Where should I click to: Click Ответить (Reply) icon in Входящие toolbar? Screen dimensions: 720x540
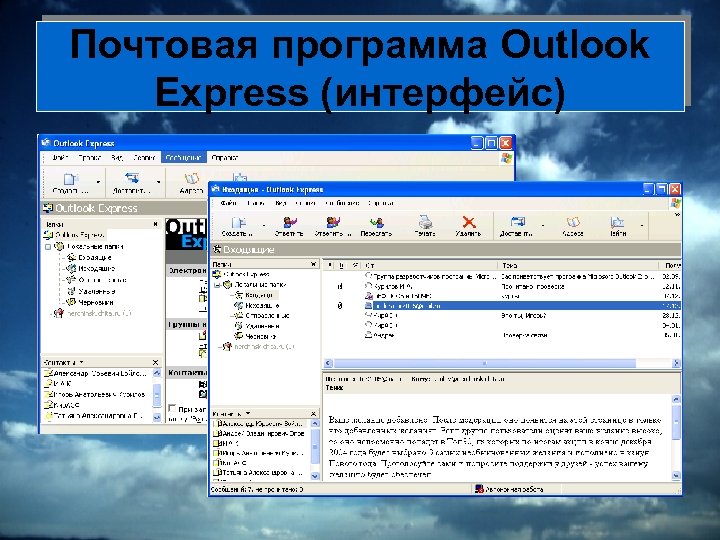[x=289, y=223]
